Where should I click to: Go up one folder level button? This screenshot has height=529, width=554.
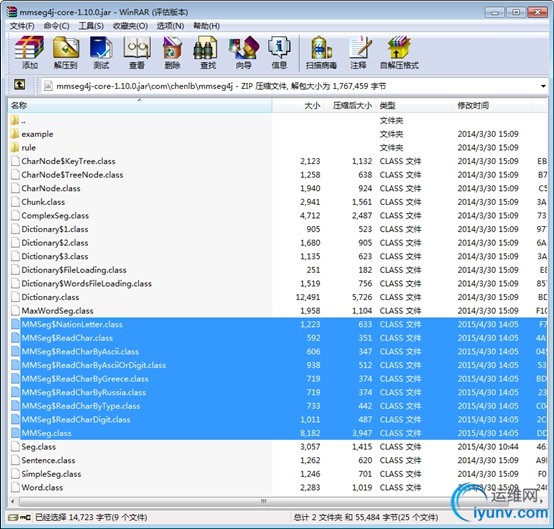click(x=19, y=85)
